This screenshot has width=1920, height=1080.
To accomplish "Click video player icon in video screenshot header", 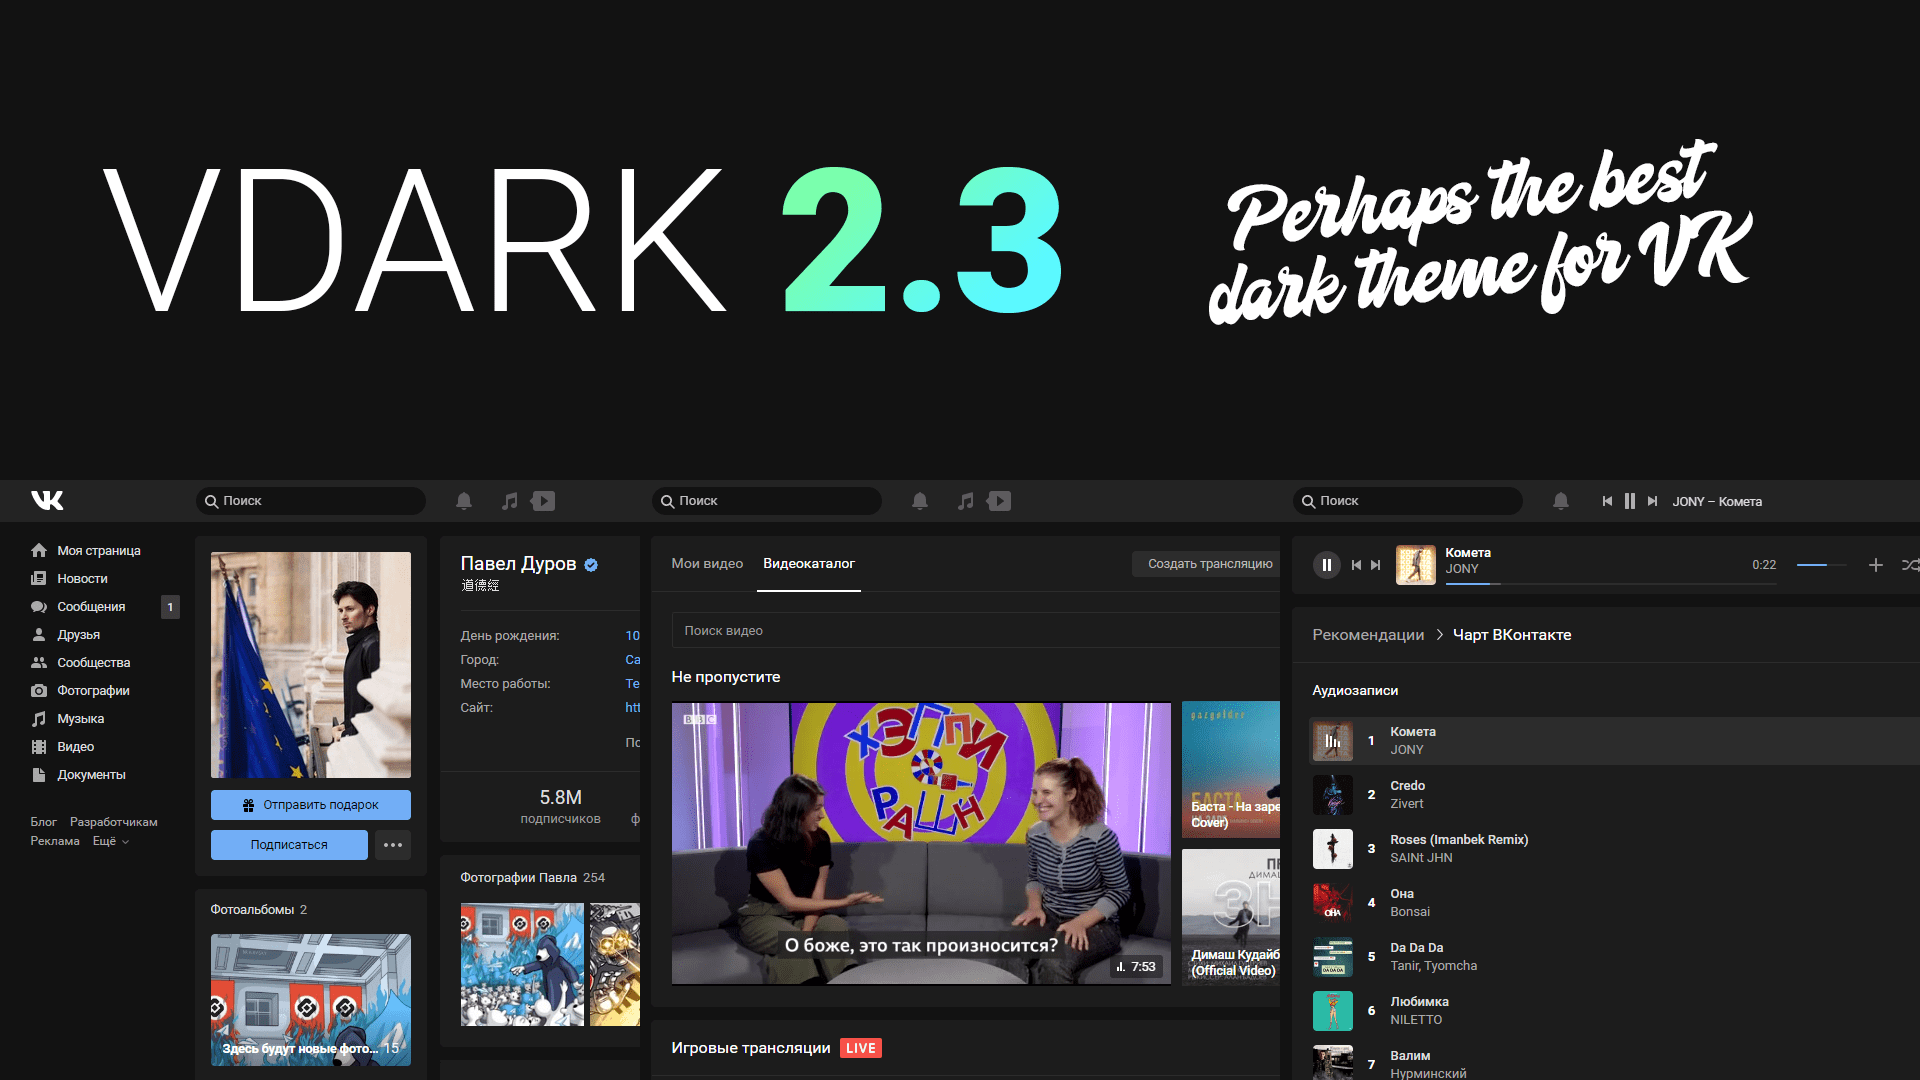I will coord(999,501).
